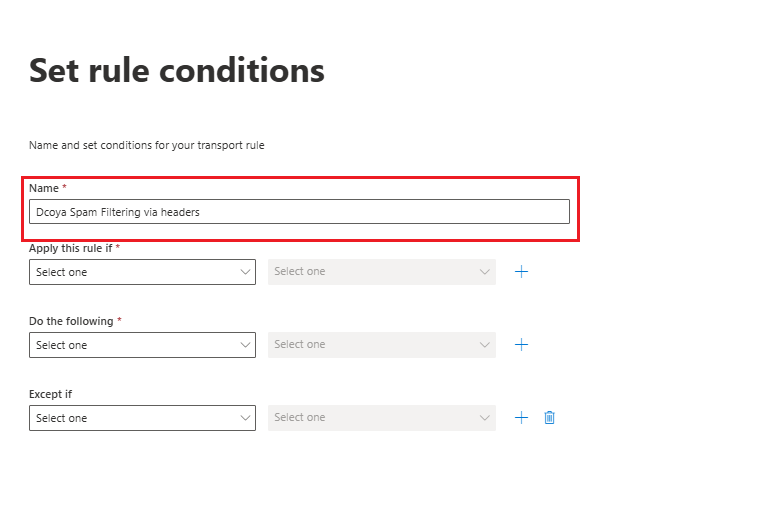Expand the chevron on Do the following dropdown
This screenshot has width=768, height=530.
[245, 345]
